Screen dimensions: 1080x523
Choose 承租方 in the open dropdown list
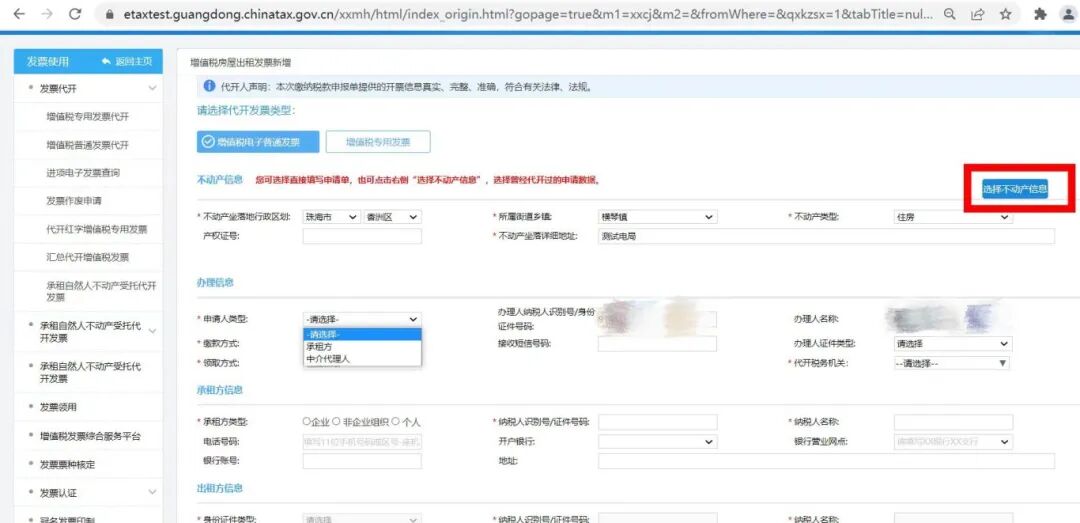coord(362,347)
